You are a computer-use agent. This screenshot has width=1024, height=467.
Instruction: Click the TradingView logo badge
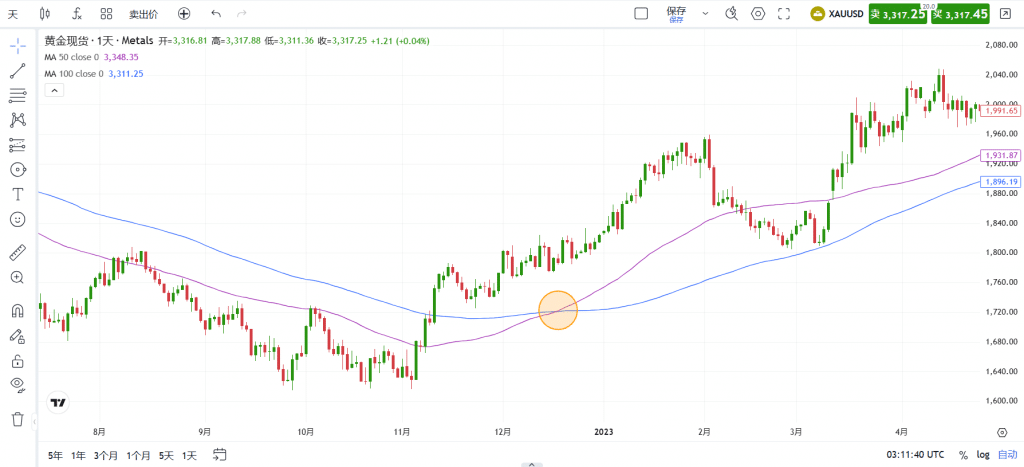pyautogui.click(x=58, y=403)
